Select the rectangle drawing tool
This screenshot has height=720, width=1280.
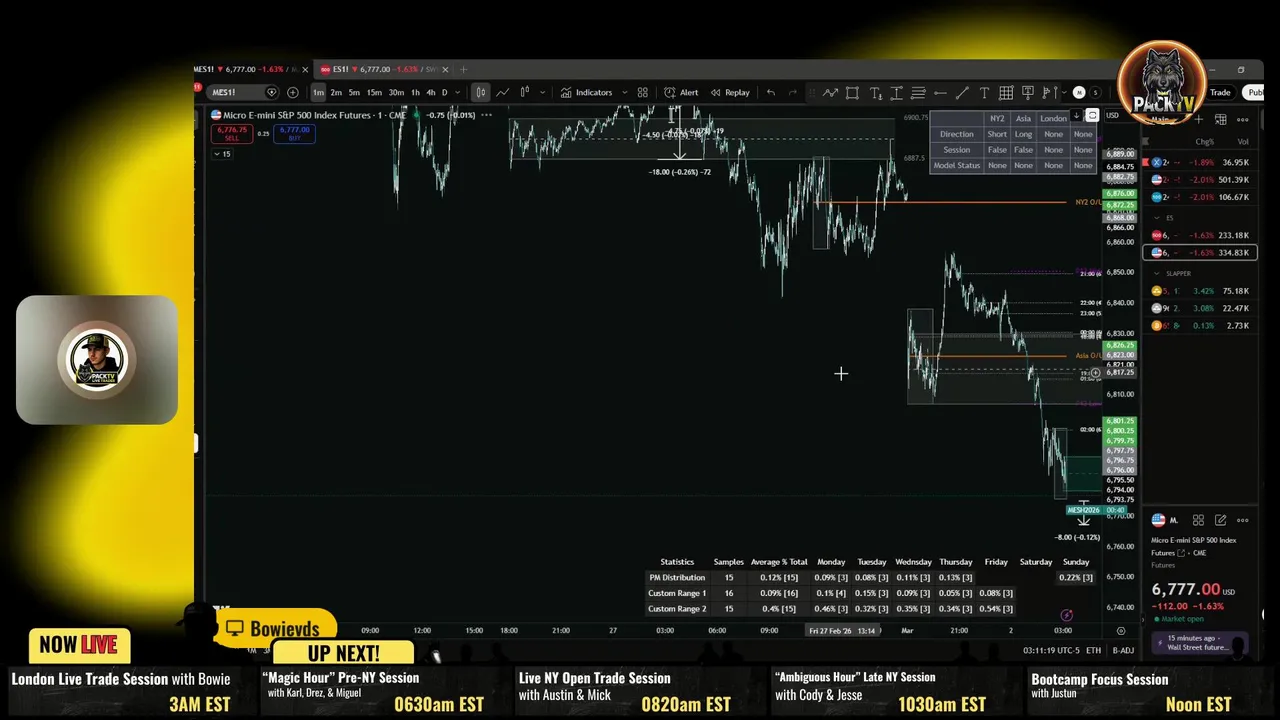(x=852, y=92)
